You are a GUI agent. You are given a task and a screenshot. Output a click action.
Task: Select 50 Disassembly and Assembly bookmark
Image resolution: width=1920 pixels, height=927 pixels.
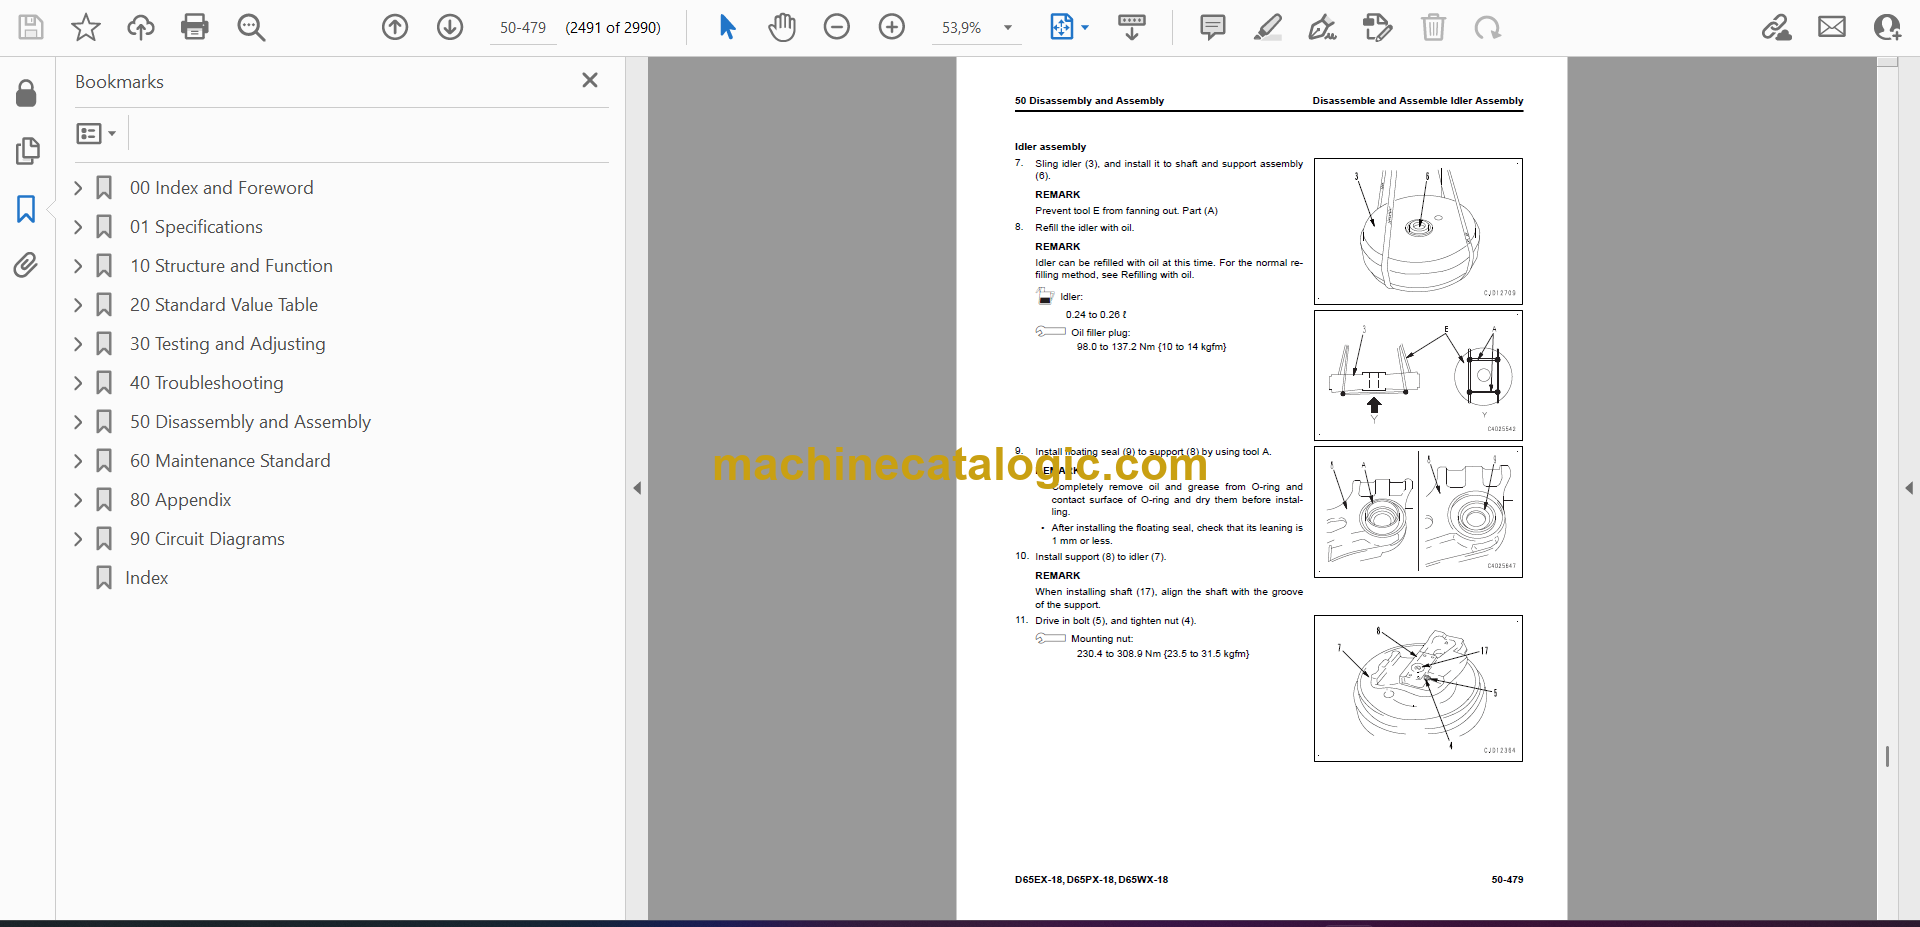250,422
